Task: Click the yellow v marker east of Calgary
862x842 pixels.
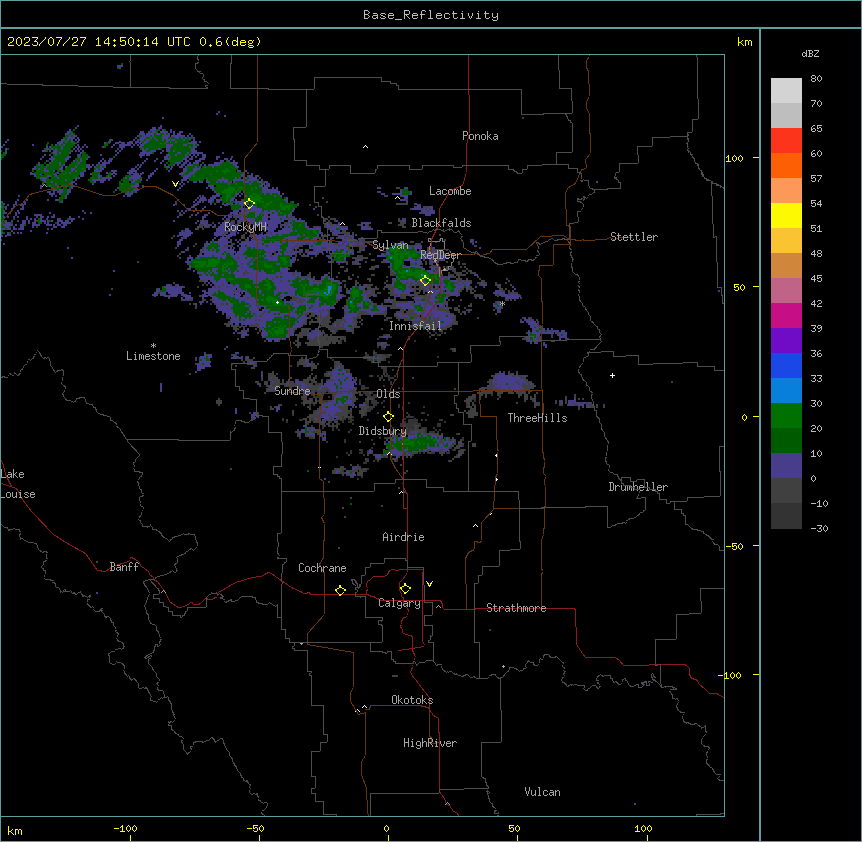Action: tap(429, 584)
